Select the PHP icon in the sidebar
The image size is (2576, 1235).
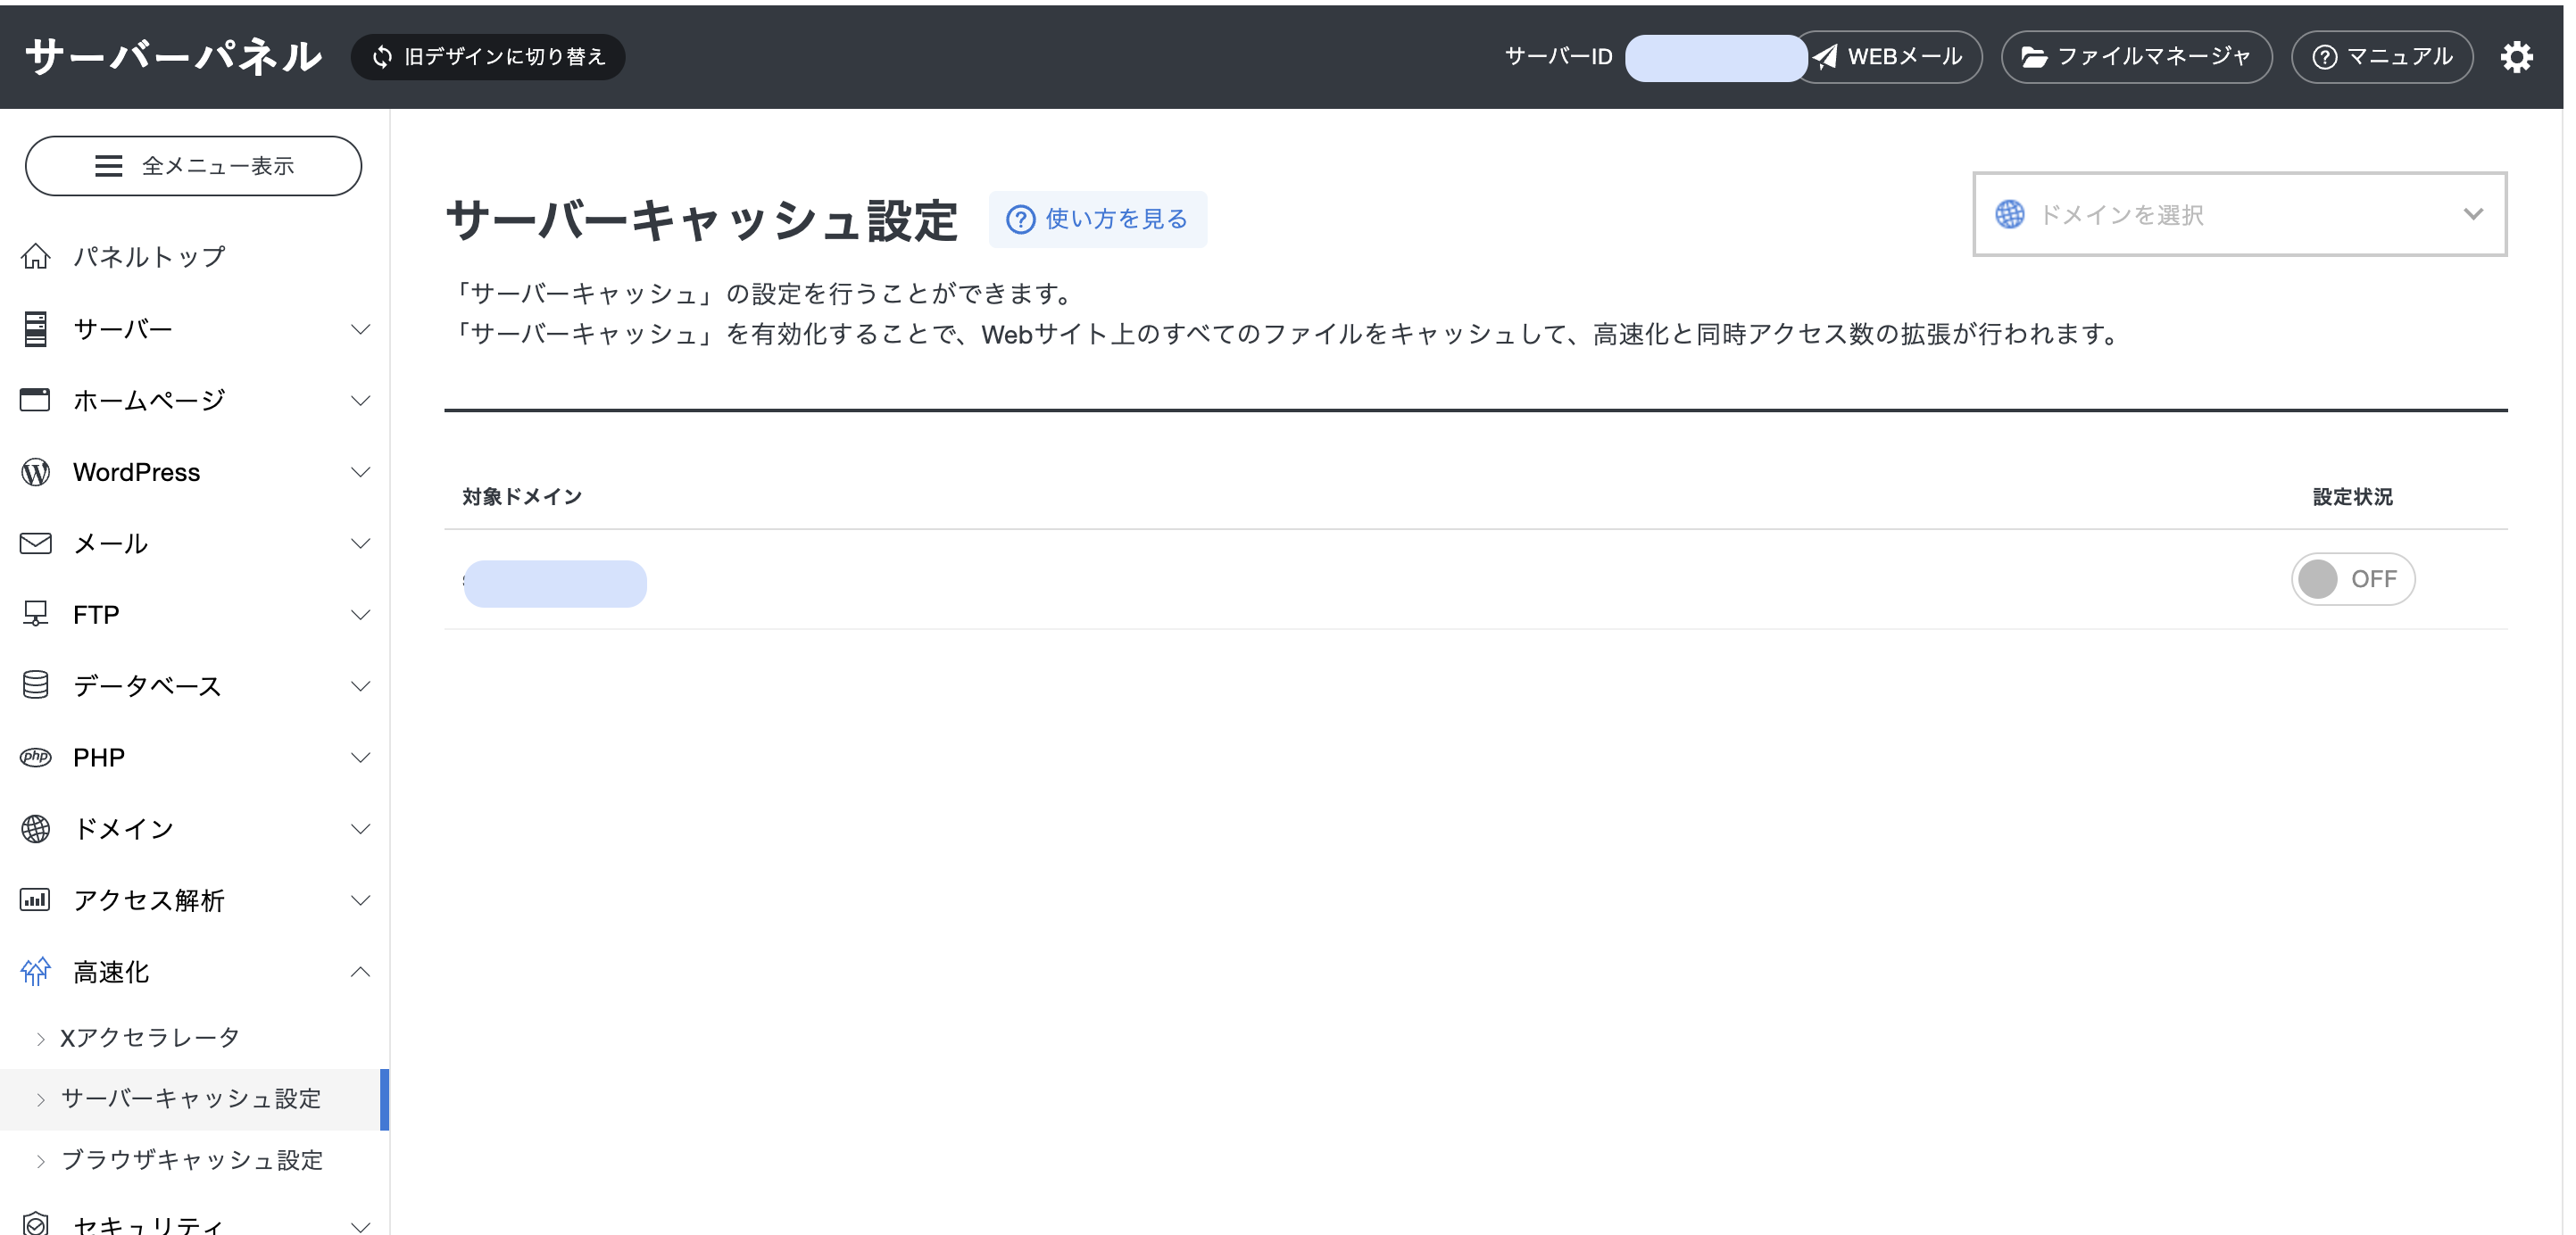tap(36, 757)
